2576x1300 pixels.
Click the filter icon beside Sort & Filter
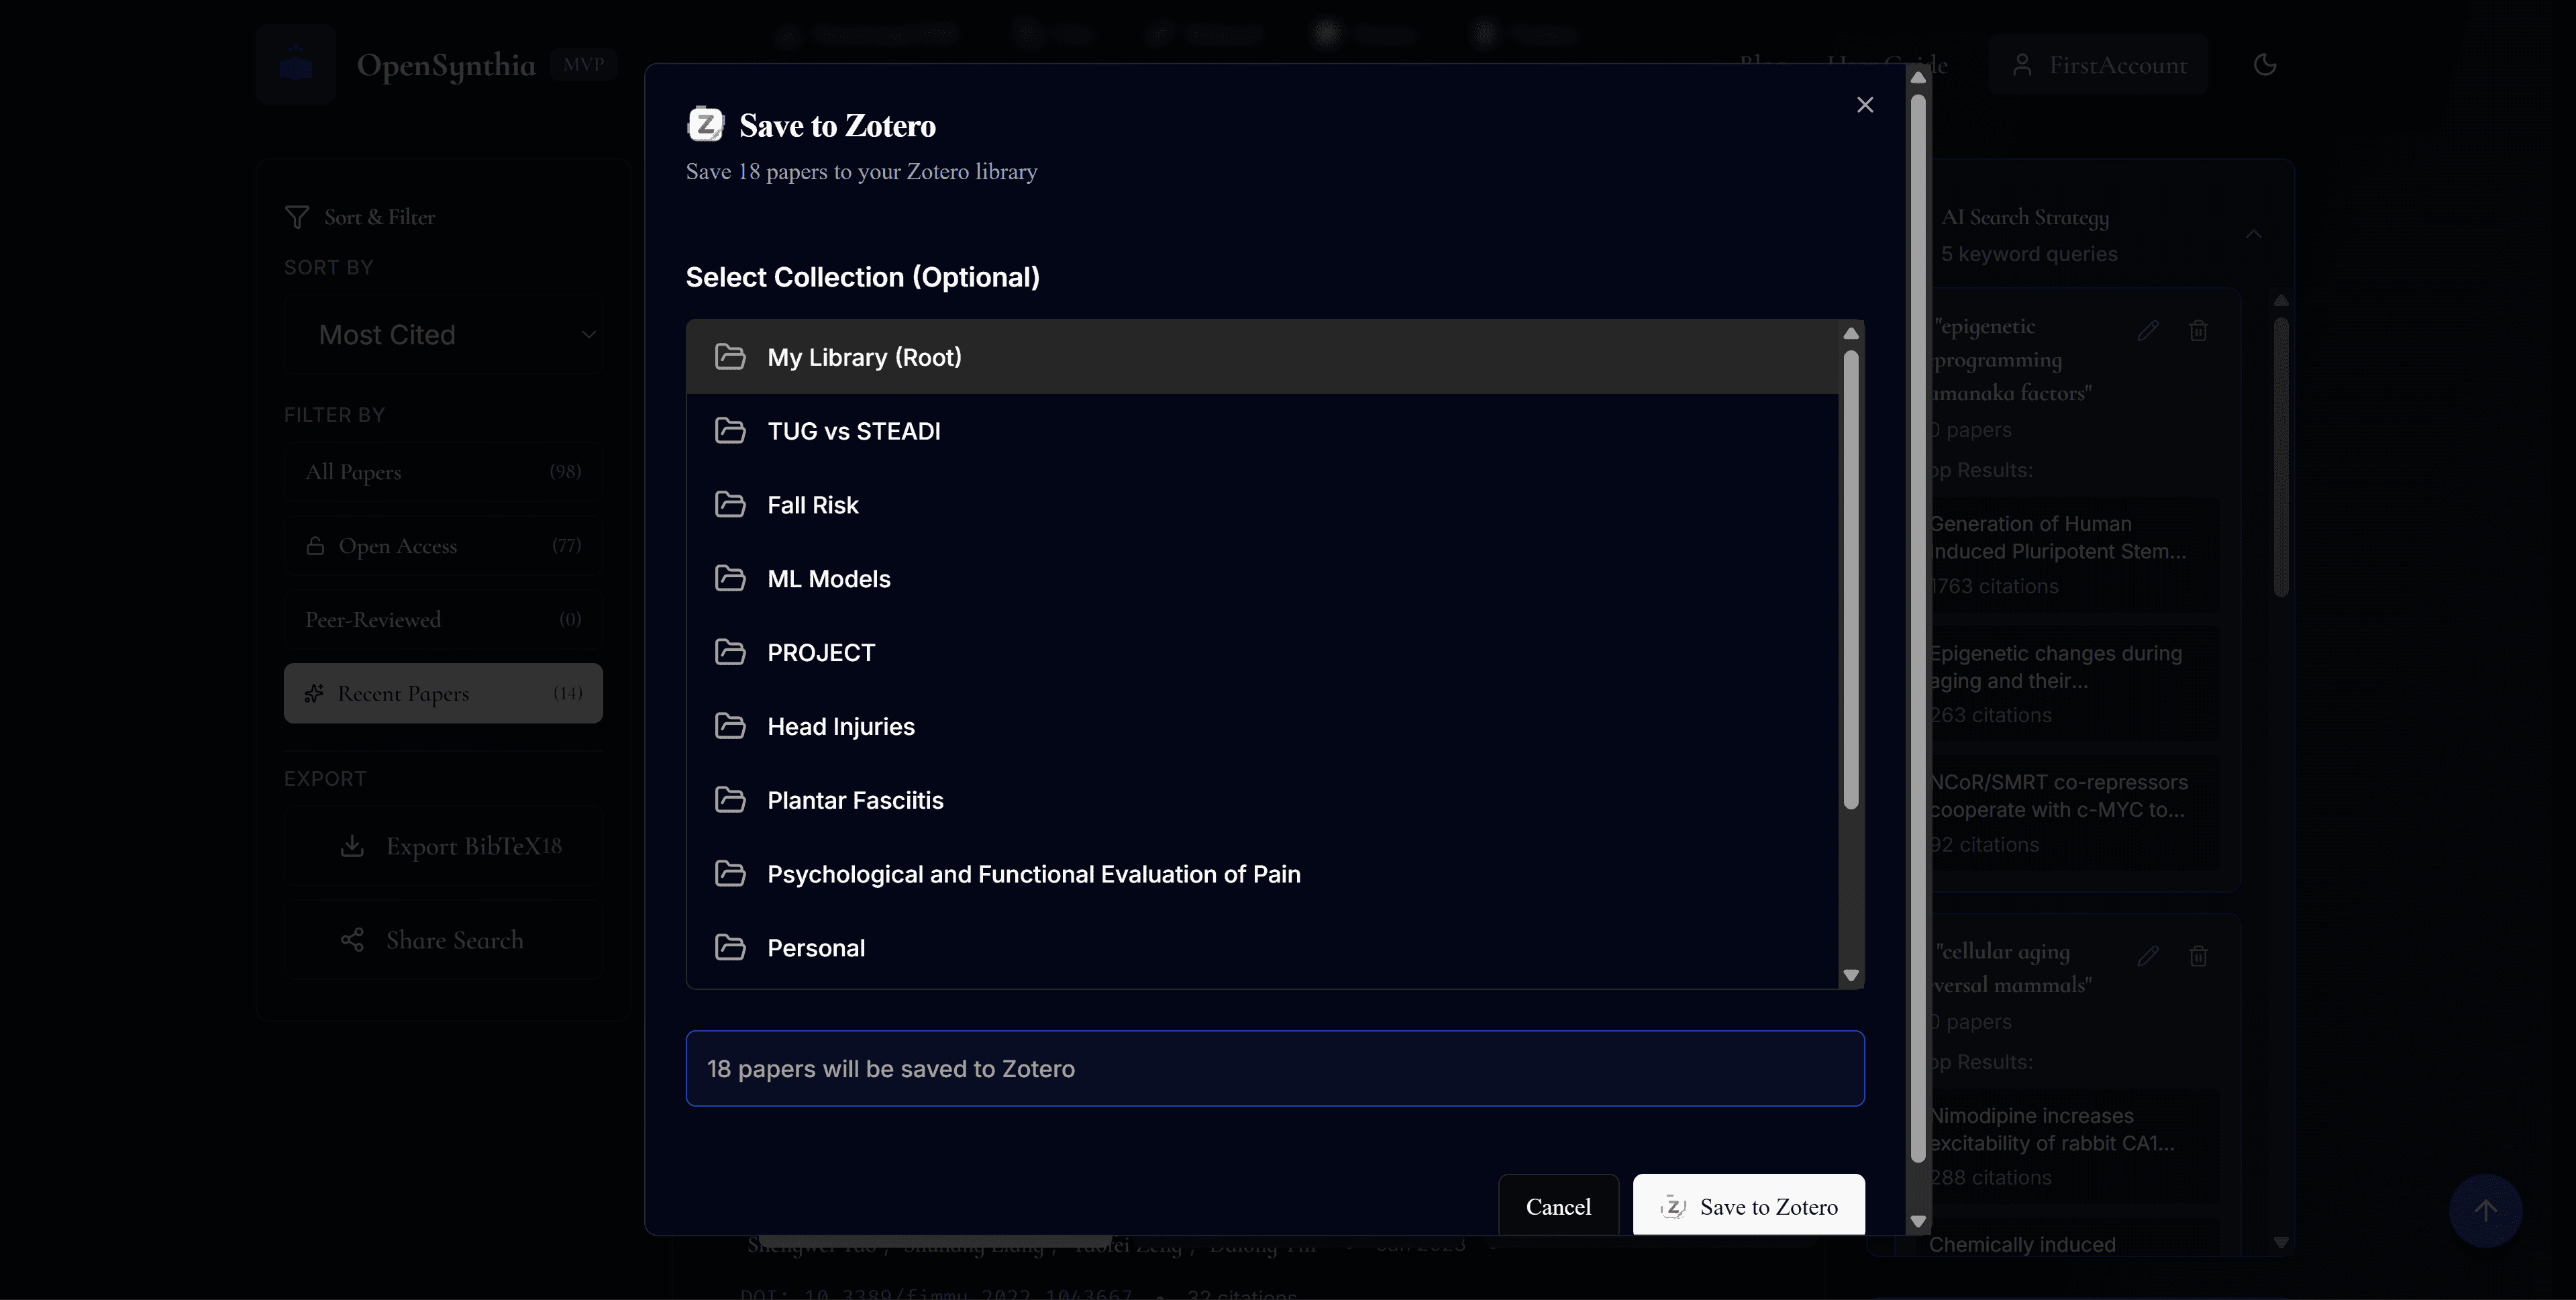[296, 217]
